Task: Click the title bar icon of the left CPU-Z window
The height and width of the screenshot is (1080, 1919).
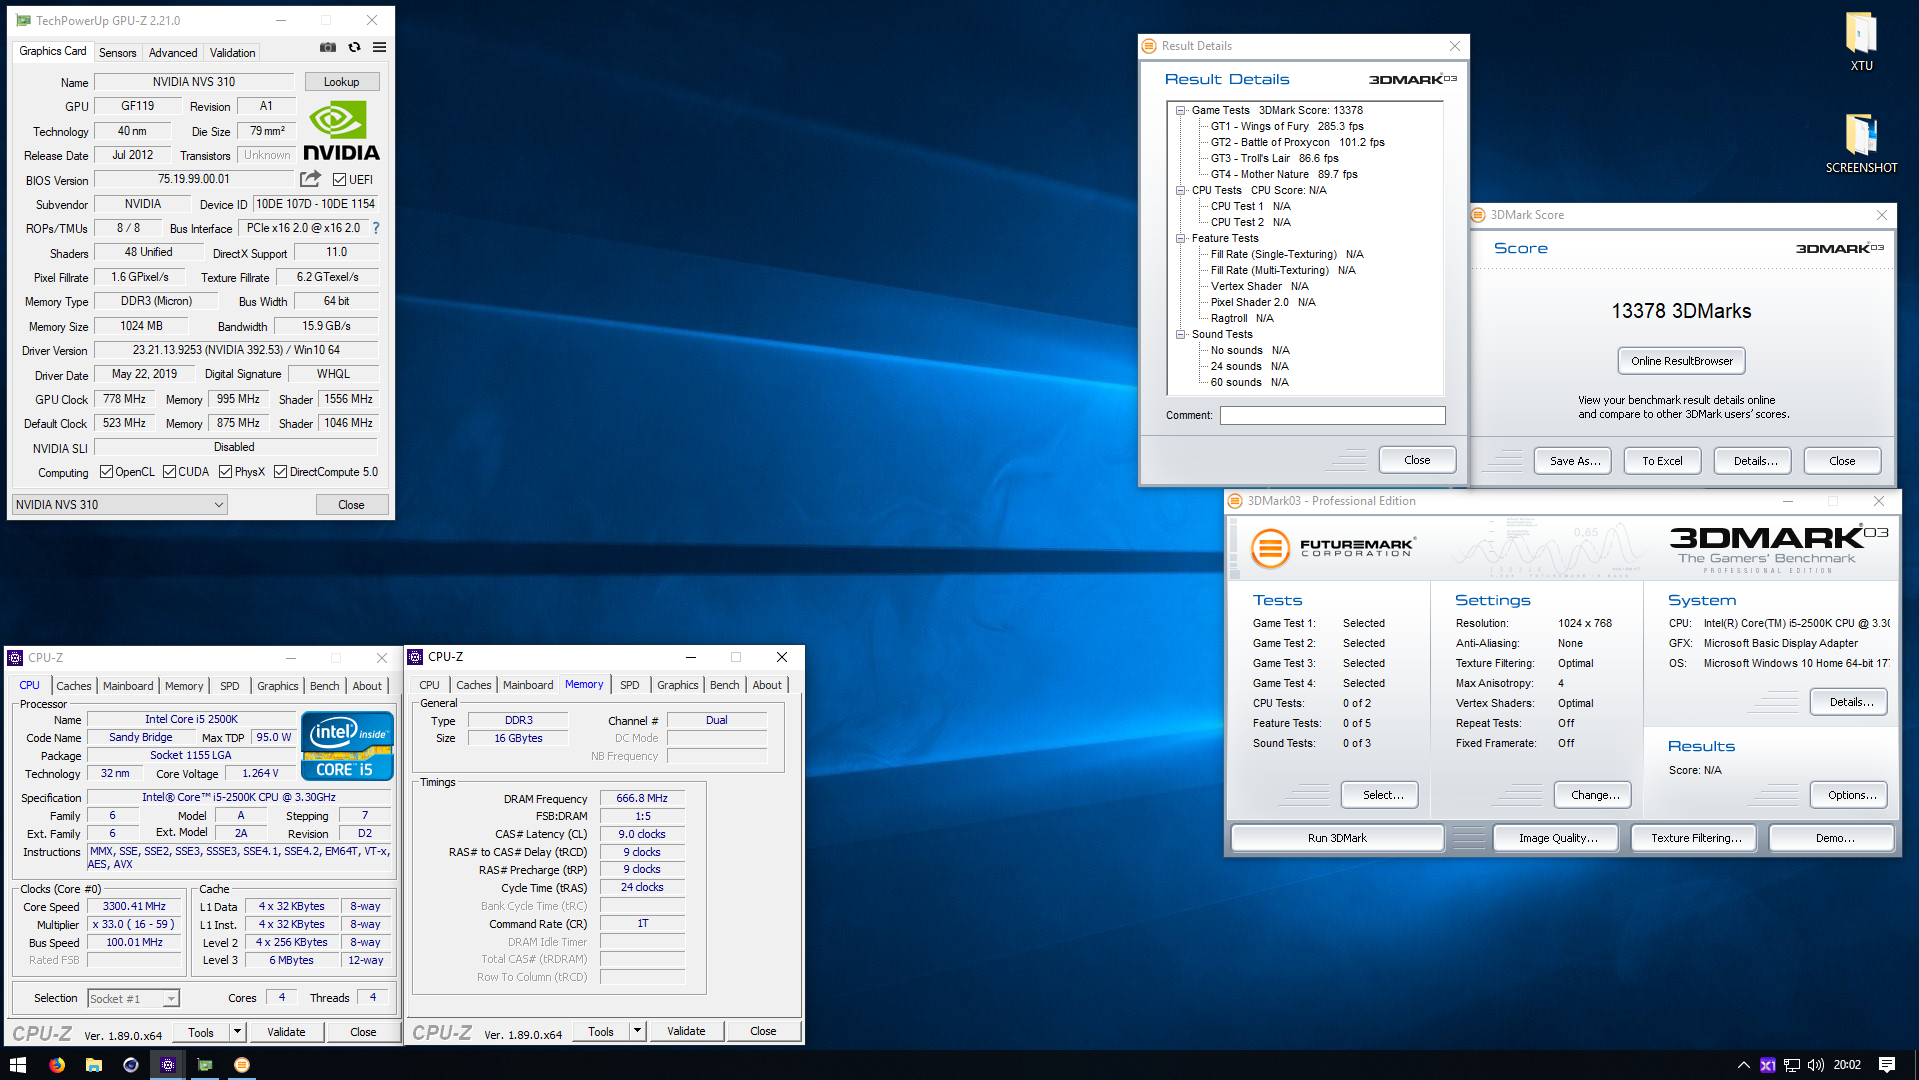Action: [15, 658]
